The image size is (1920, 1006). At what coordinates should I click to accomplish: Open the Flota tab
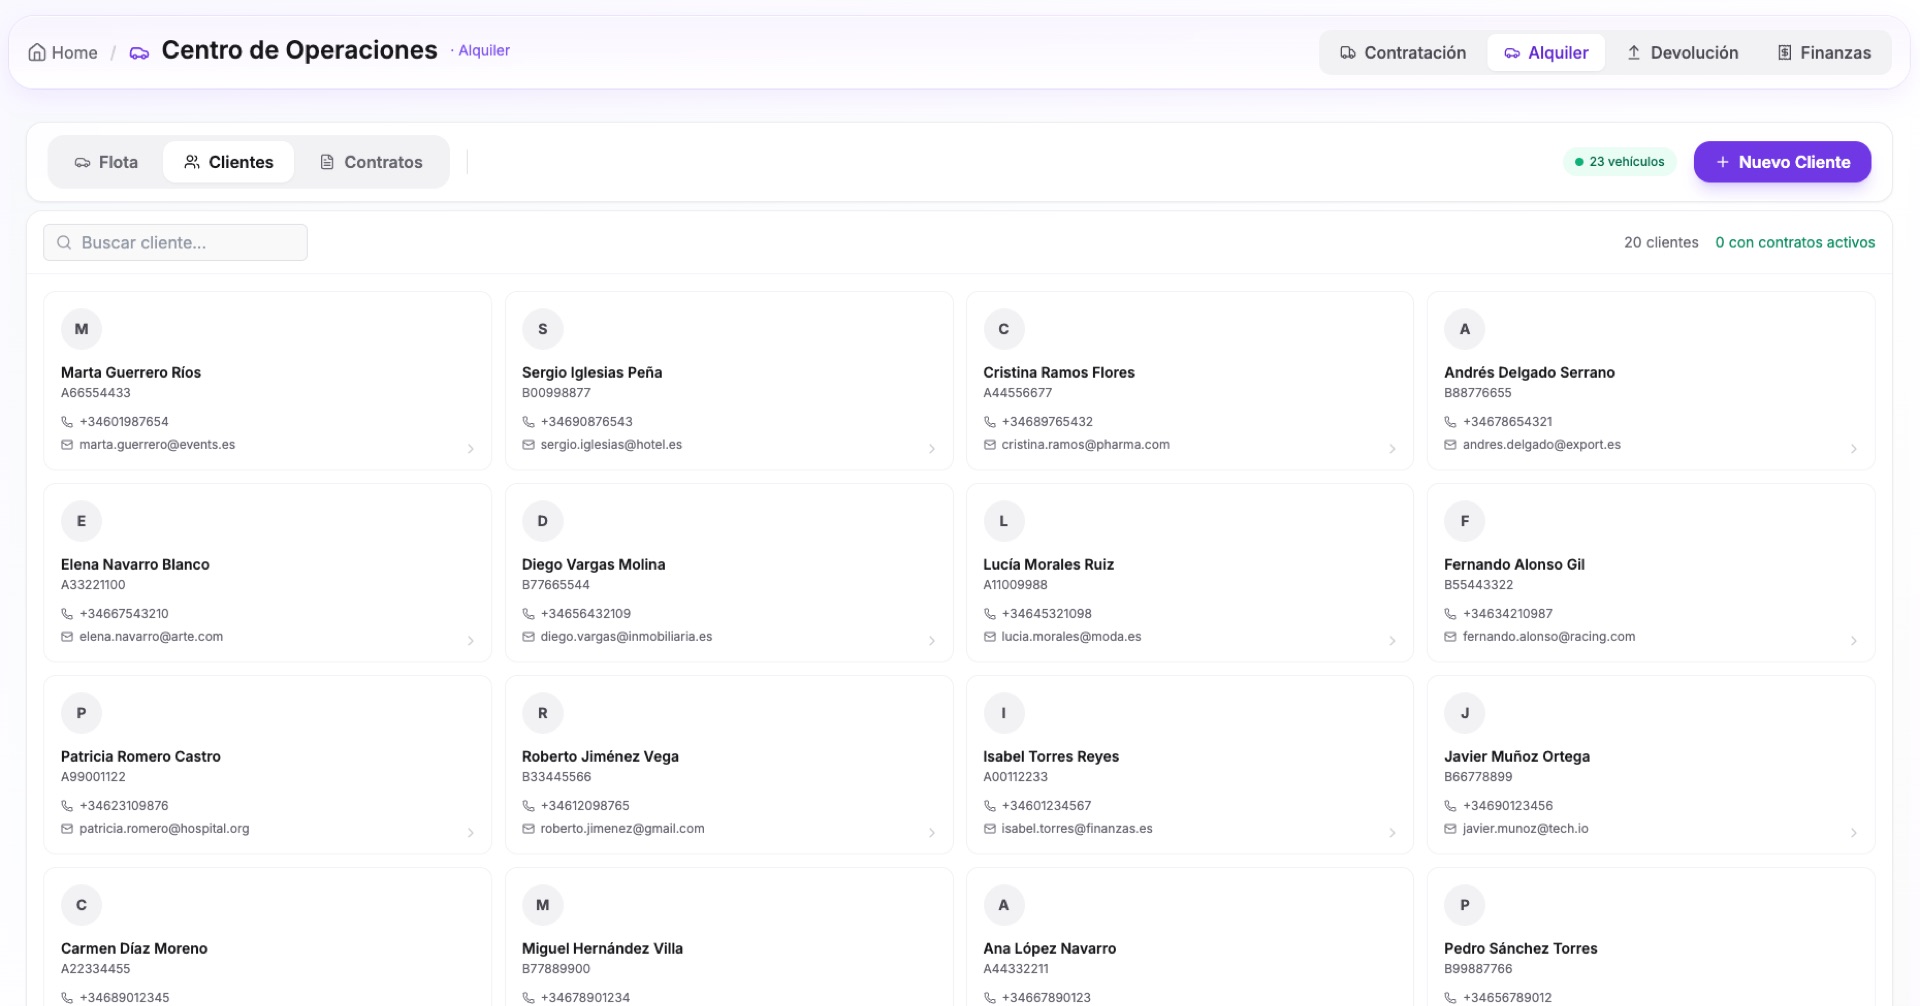coord(106,161)
